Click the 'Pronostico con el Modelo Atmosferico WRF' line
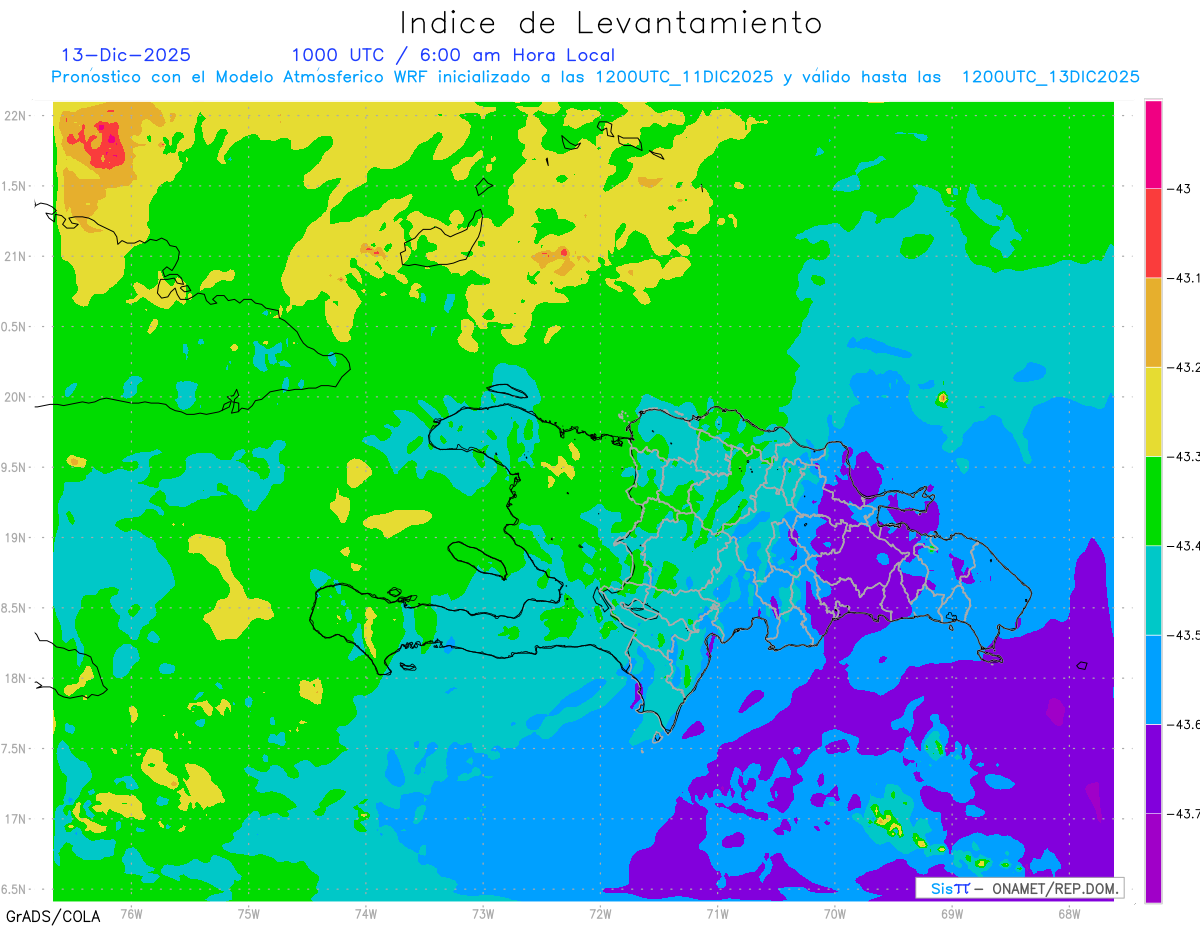1200x927 pixels. [595, 77]
